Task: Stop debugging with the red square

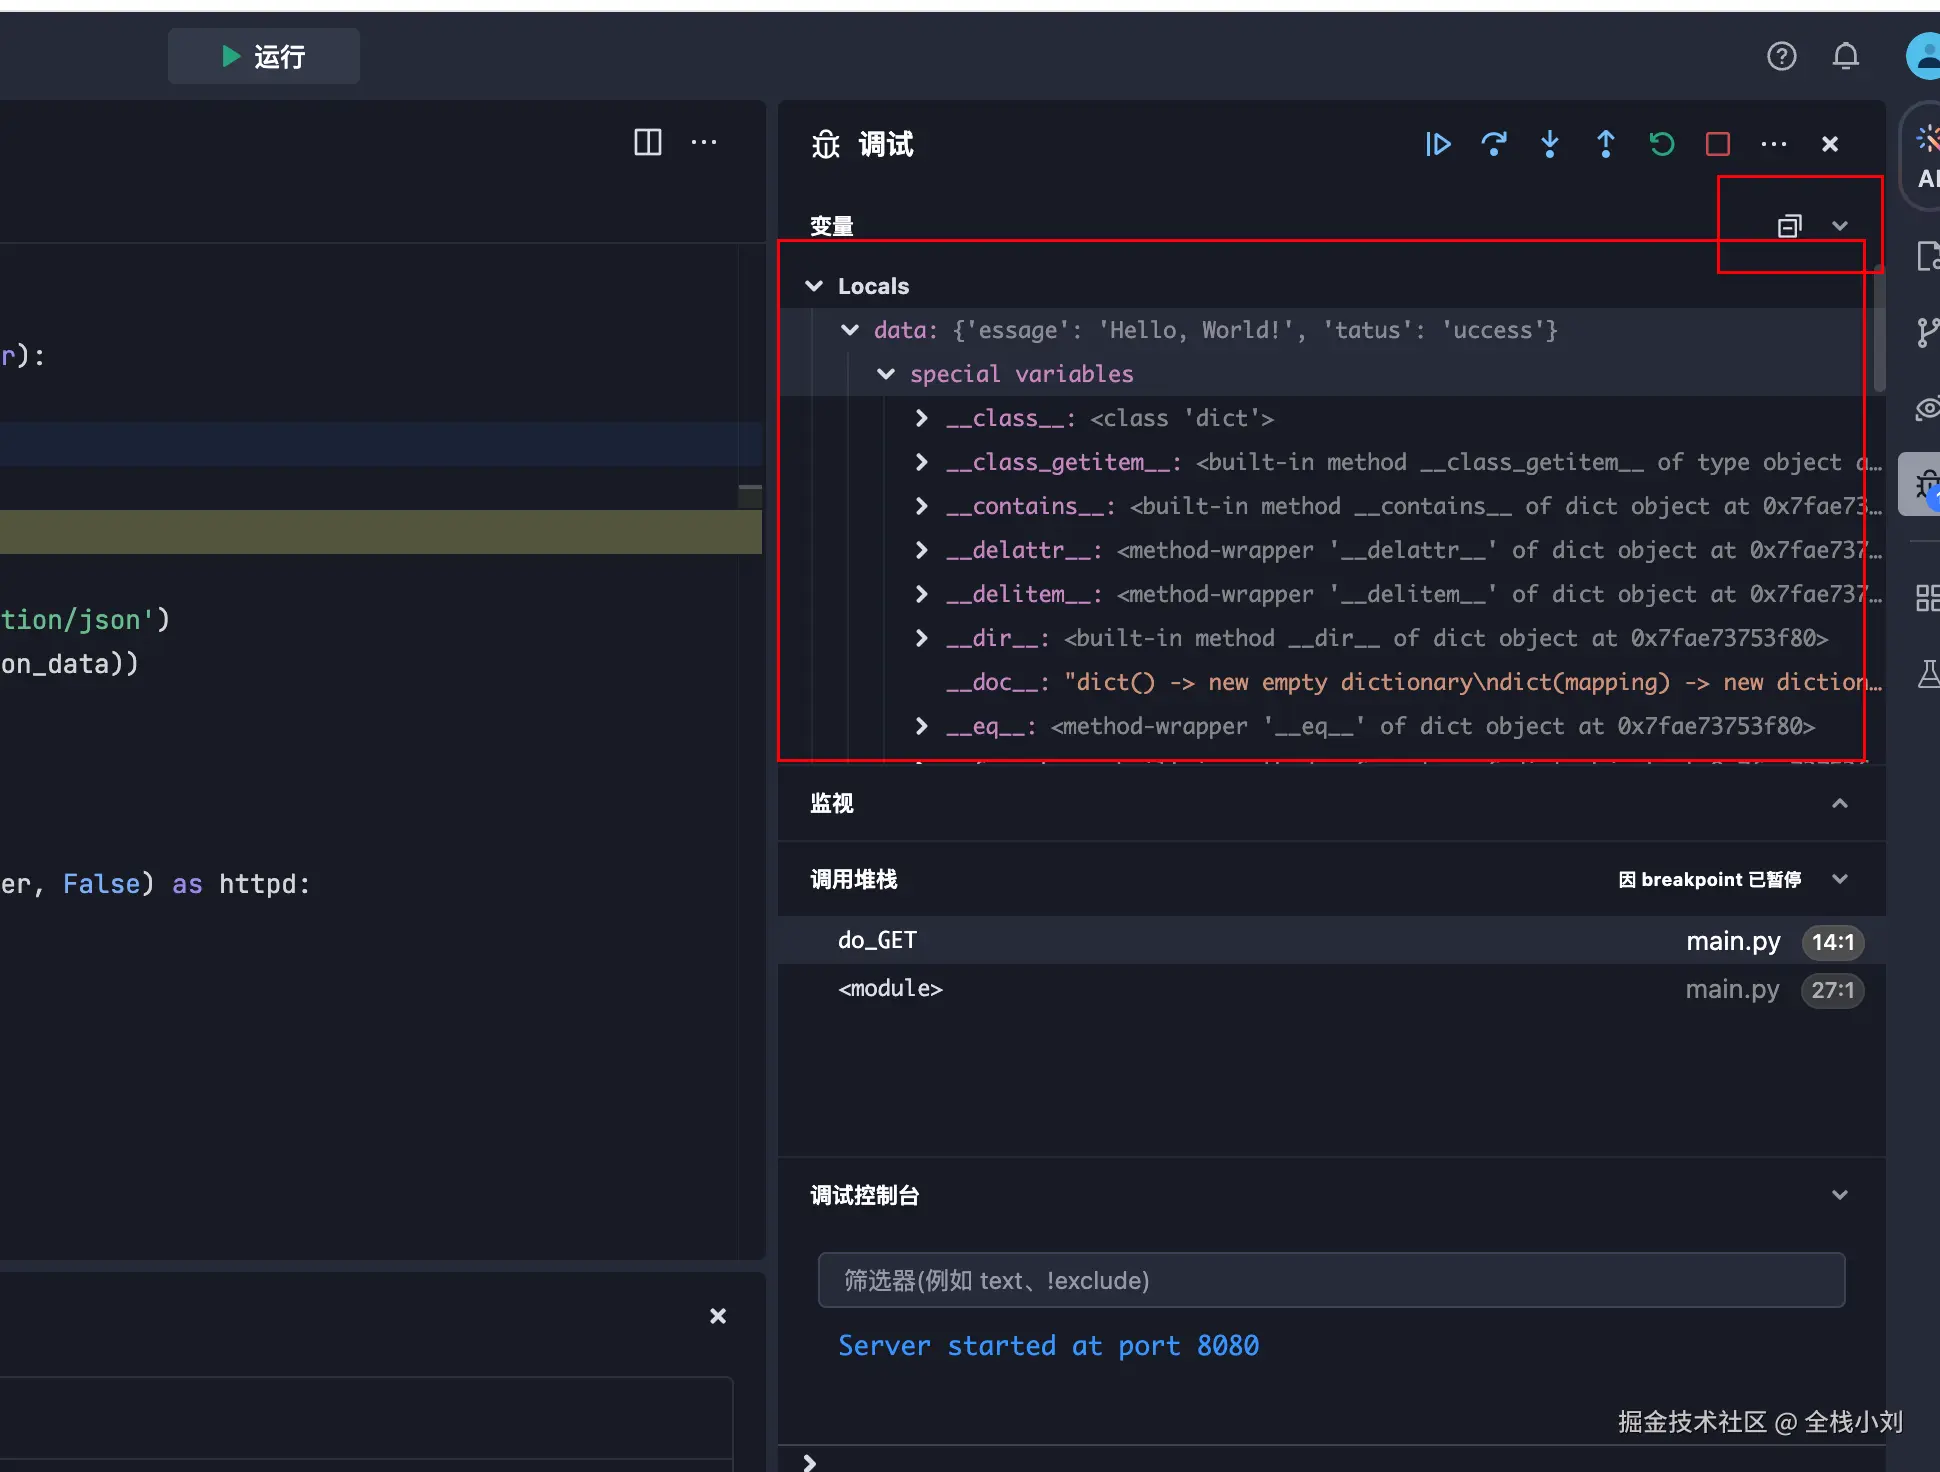Action: (x=1718, y=144)
